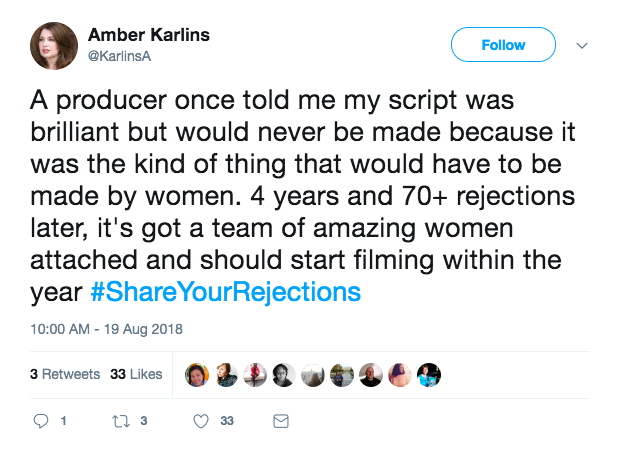Click the retweet count 3 beside retweet icon
Screen dimensions: 617x449
click(x=144, y=421)
